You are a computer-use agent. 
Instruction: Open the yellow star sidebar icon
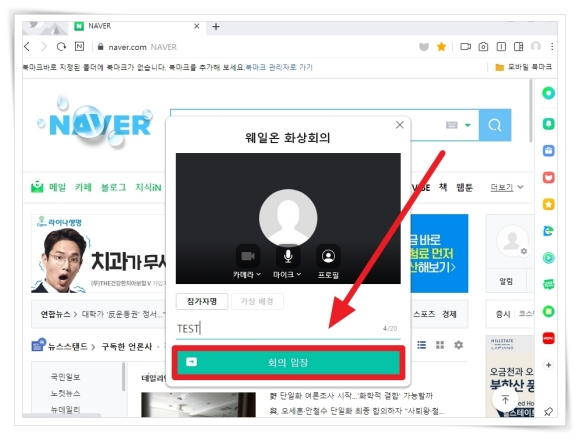point(549,204)
